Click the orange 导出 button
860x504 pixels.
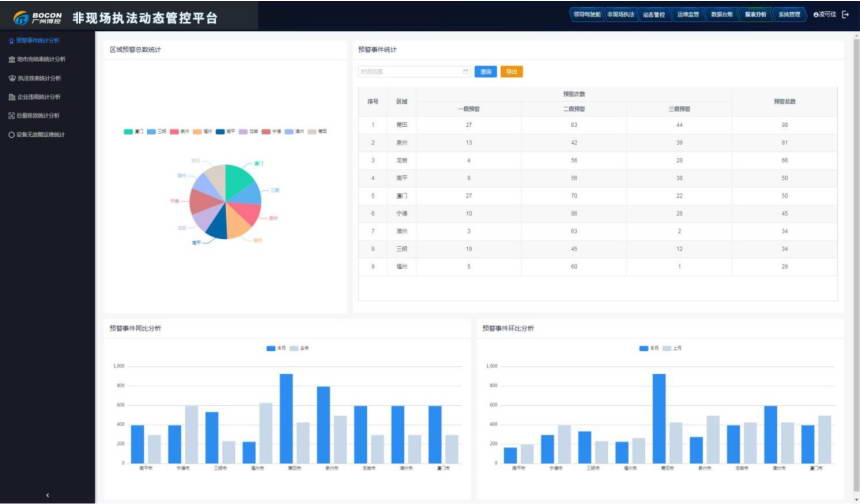click(x=511, y=71)
